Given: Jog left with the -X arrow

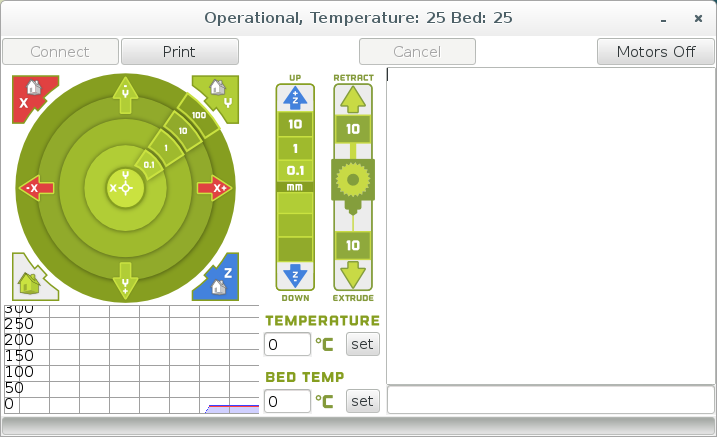Looking at the screenshot, I should click(x=36, y=188).
